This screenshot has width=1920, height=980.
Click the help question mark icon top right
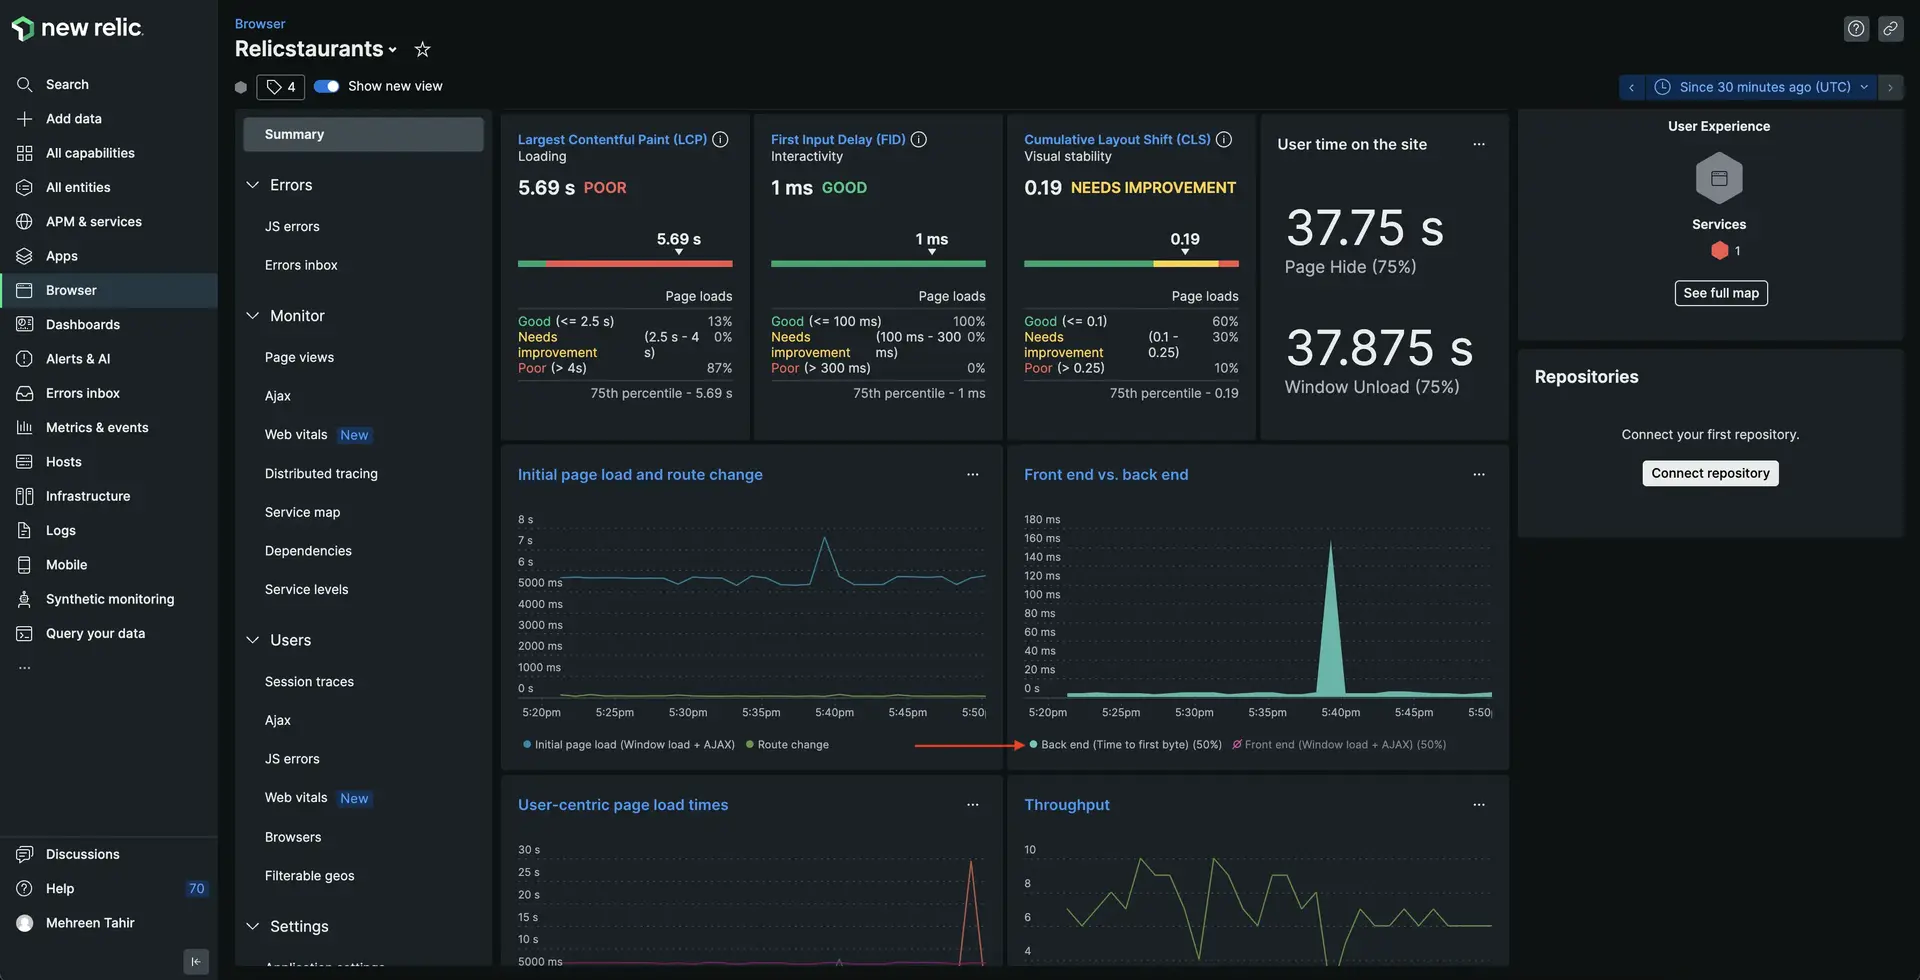pyautogui.click(x=1856, y=29)
